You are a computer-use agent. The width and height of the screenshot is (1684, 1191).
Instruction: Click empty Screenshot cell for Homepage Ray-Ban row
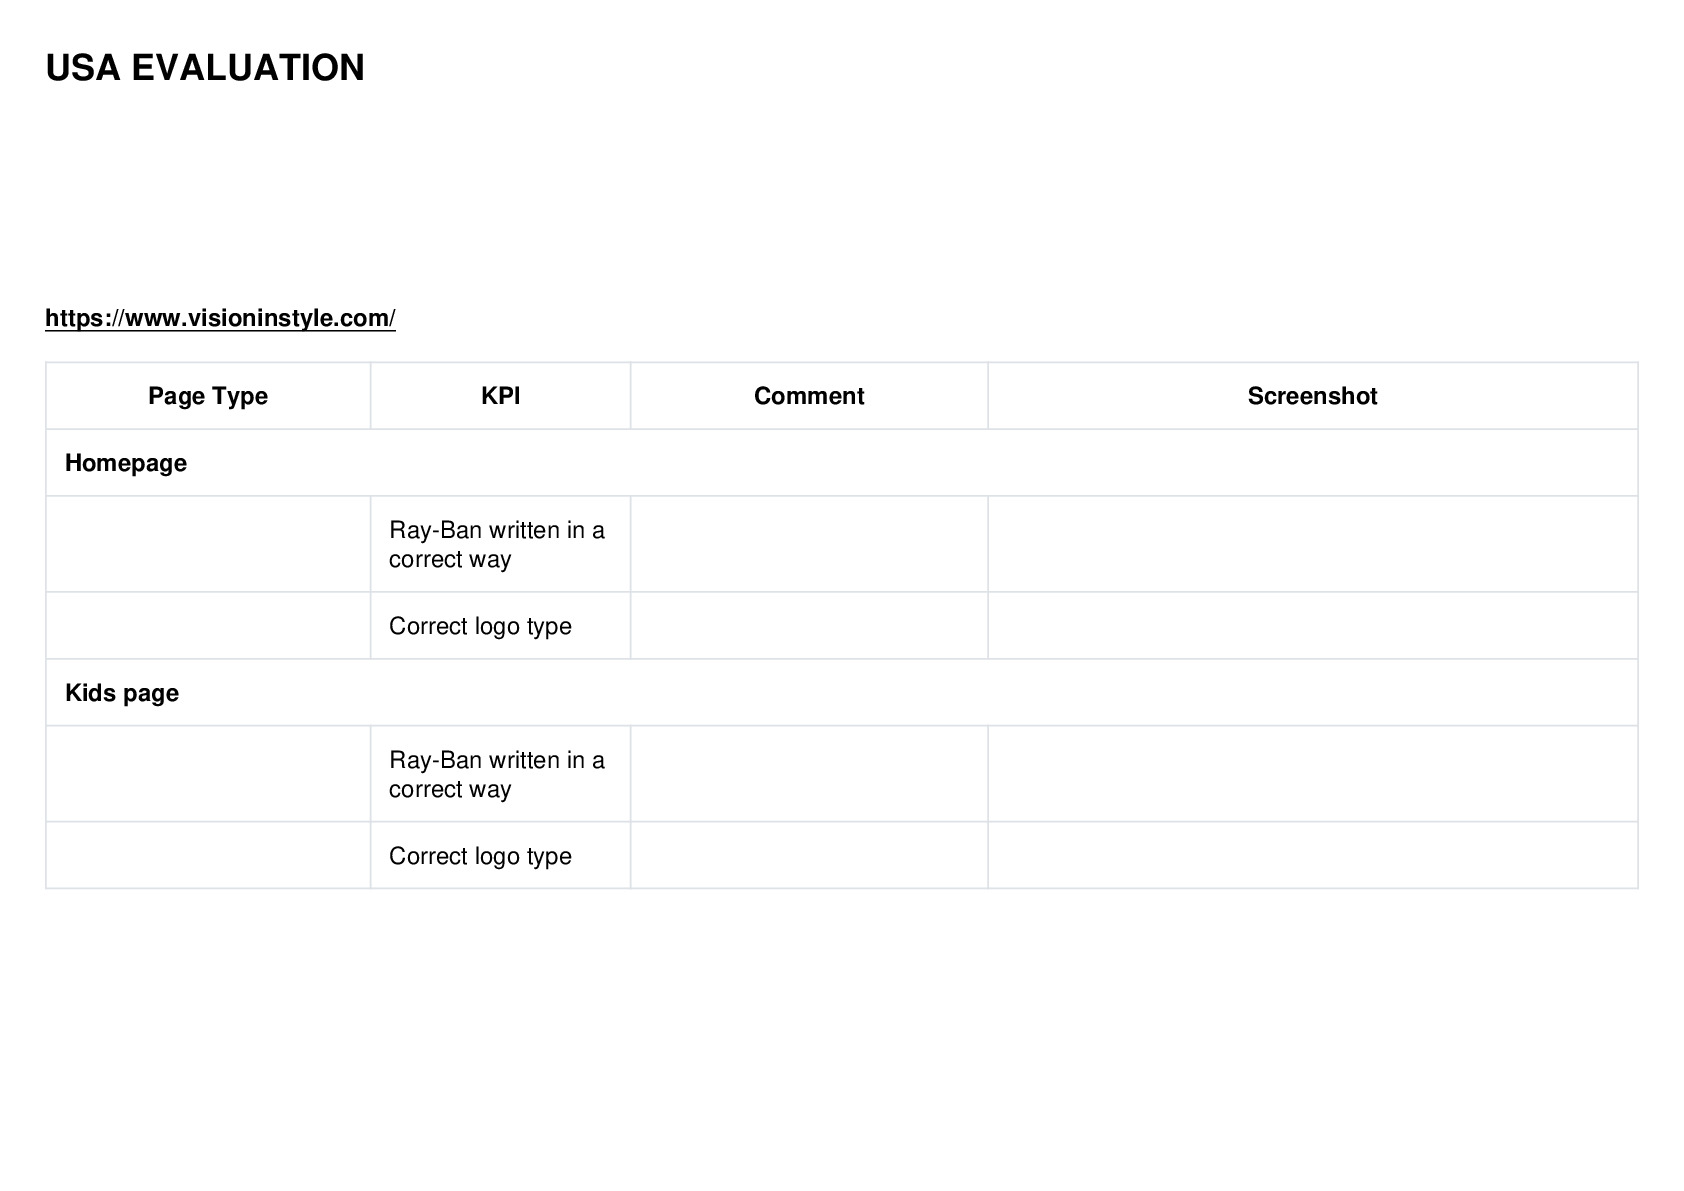(x=1313, y=544)
